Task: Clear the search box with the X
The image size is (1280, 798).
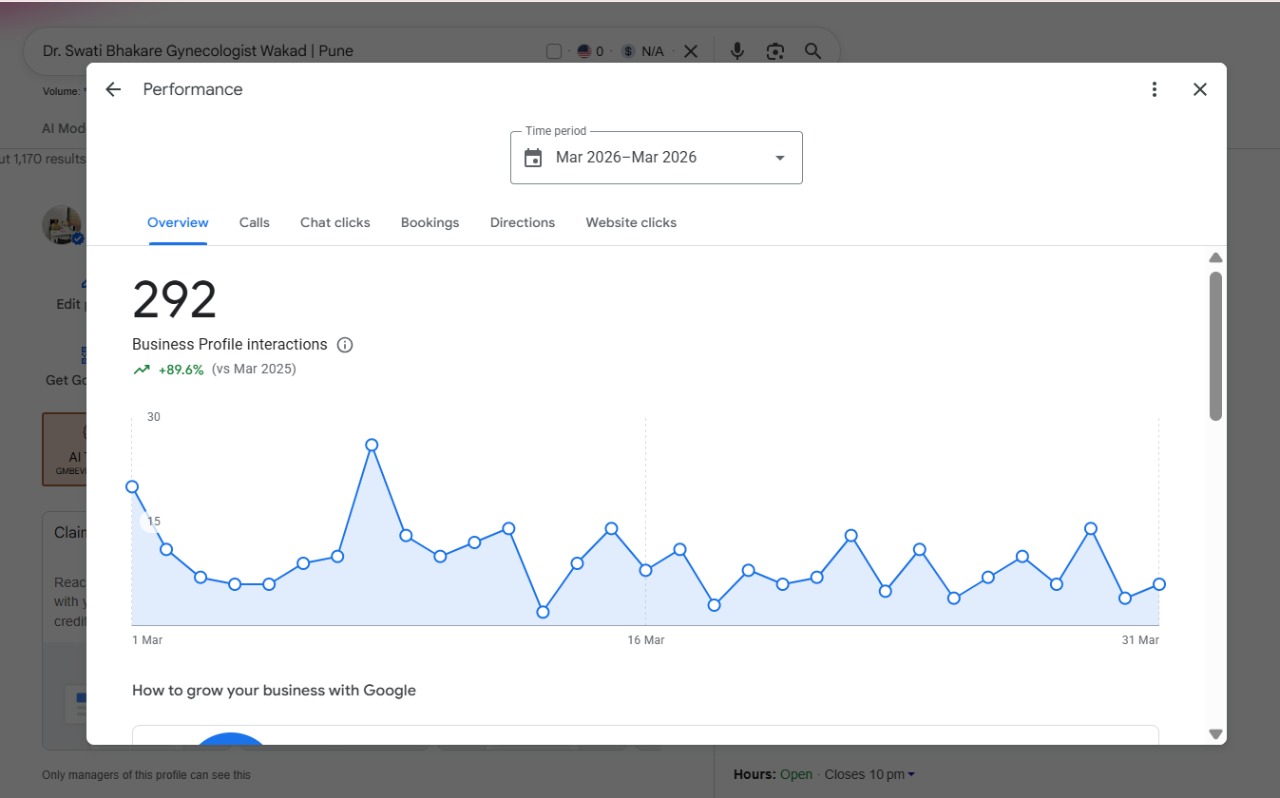Action: (x=690, y=51)
